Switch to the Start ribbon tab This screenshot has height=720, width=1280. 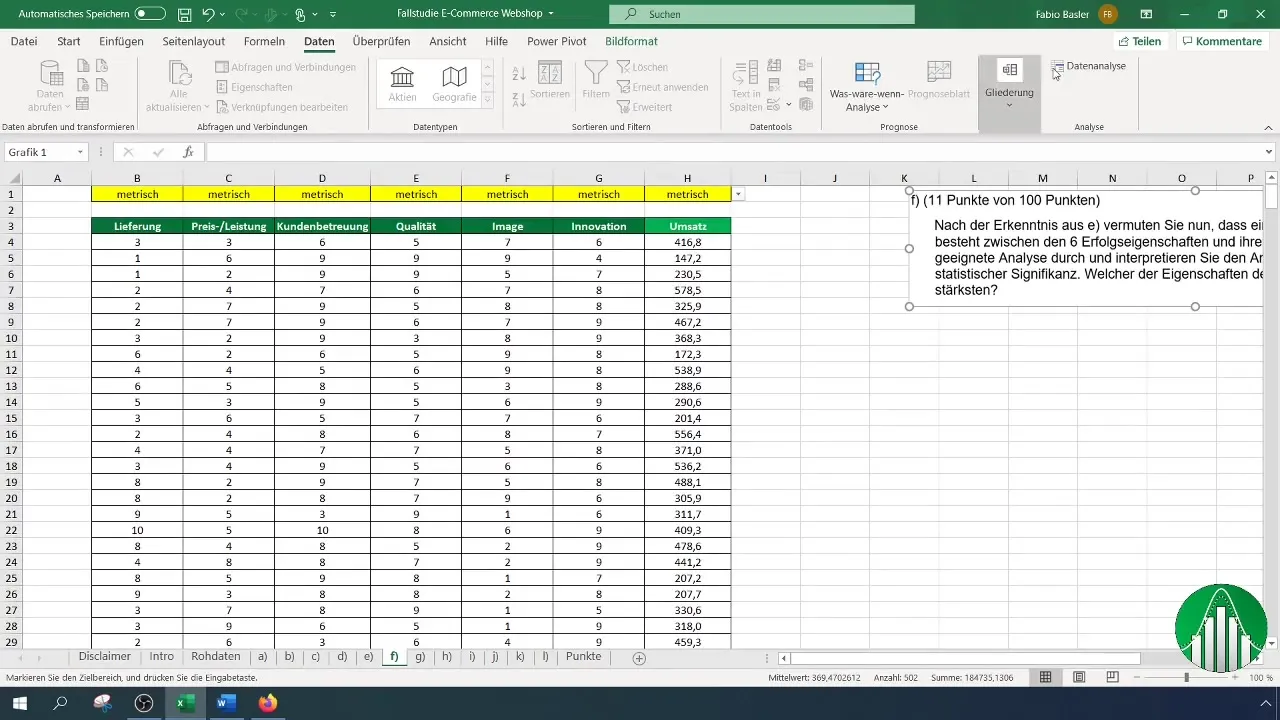tap(69, 41)
